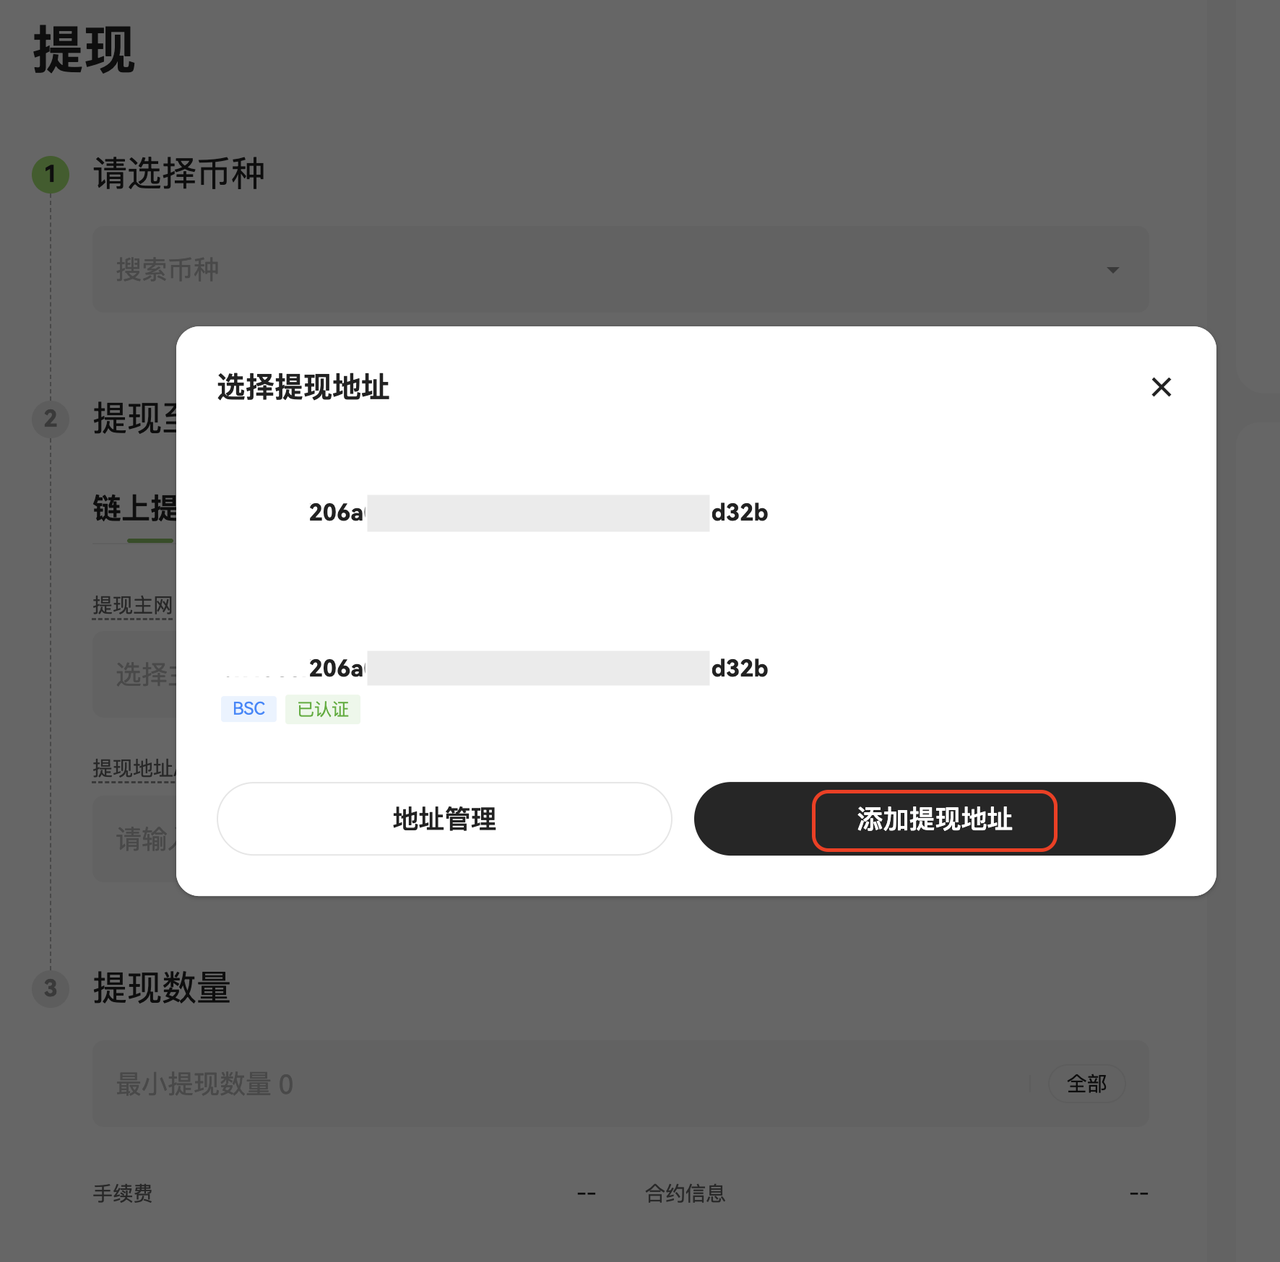Click the 搜索币种 coin search field

600,269
